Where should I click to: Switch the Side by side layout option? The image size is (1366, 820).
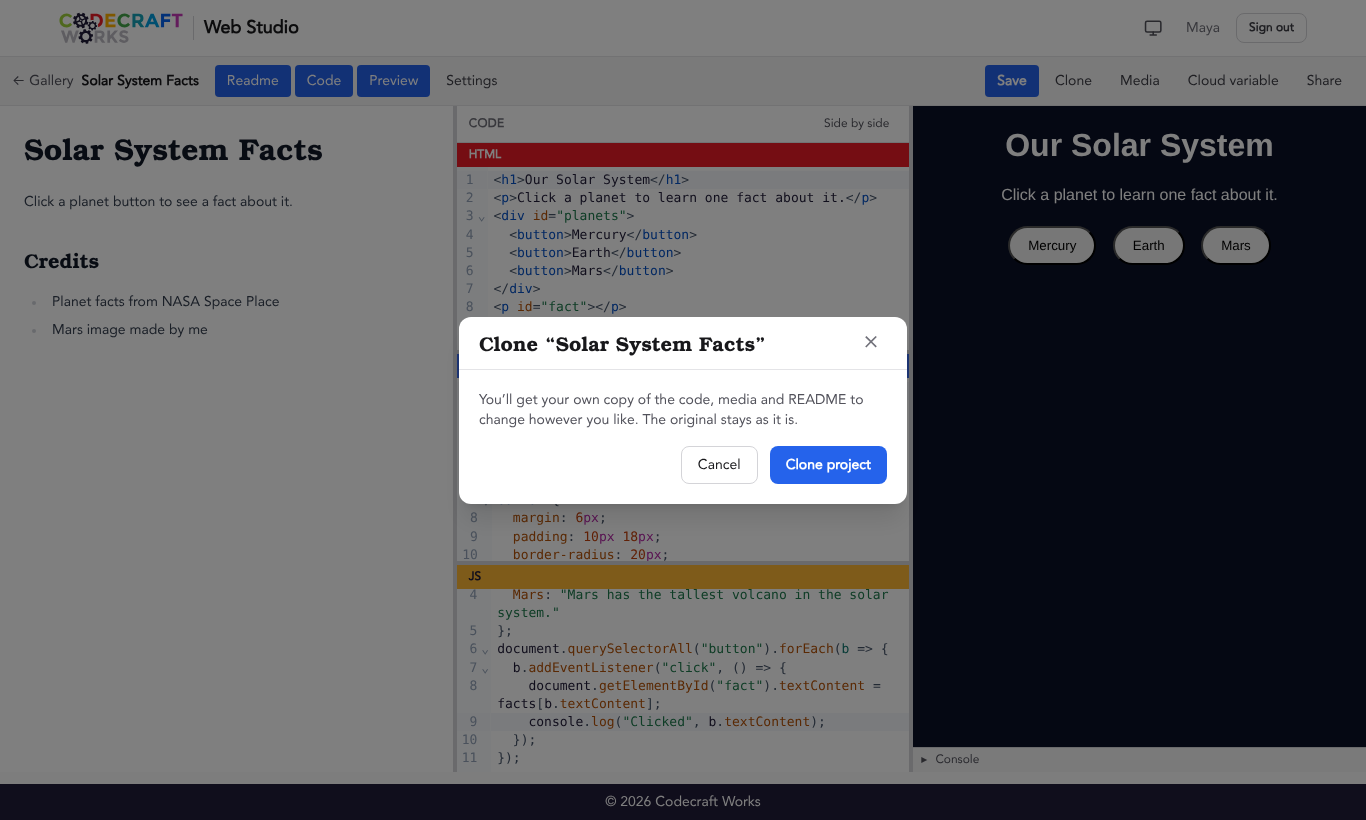(856, 123)
